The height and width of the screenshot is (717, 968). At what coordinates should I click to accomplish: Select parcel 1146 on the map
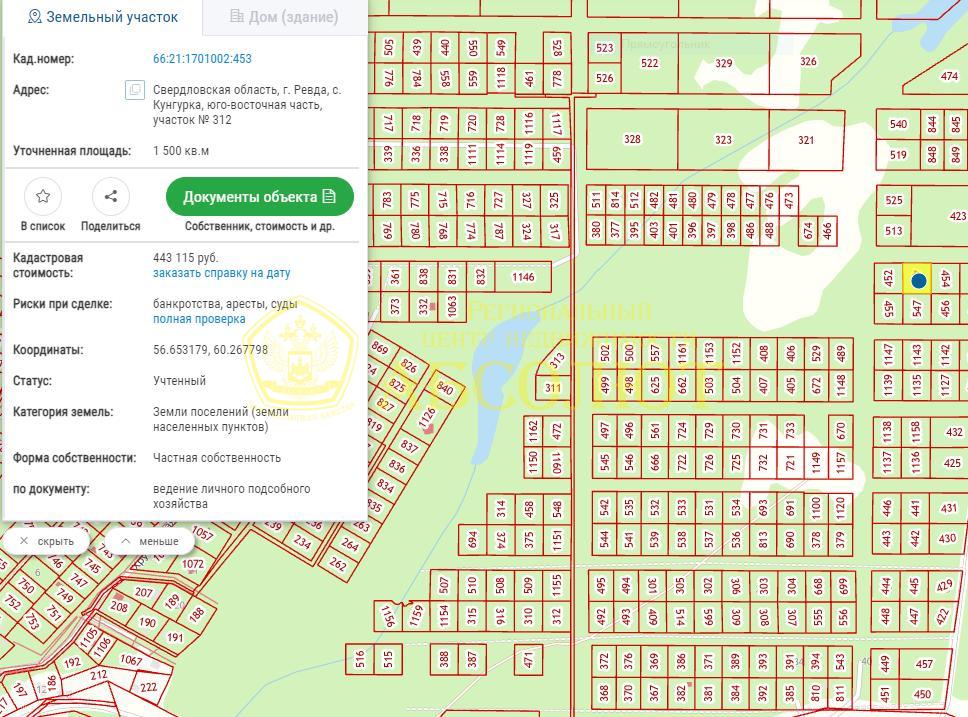522,277
